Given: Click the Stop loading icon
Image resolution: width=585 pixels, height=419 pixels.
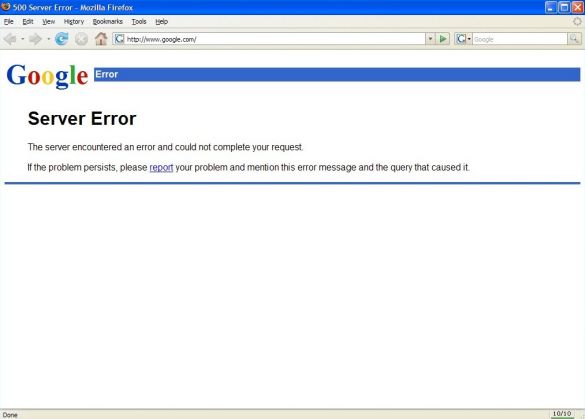Looking at the screenshot, I should click(81, 39).
